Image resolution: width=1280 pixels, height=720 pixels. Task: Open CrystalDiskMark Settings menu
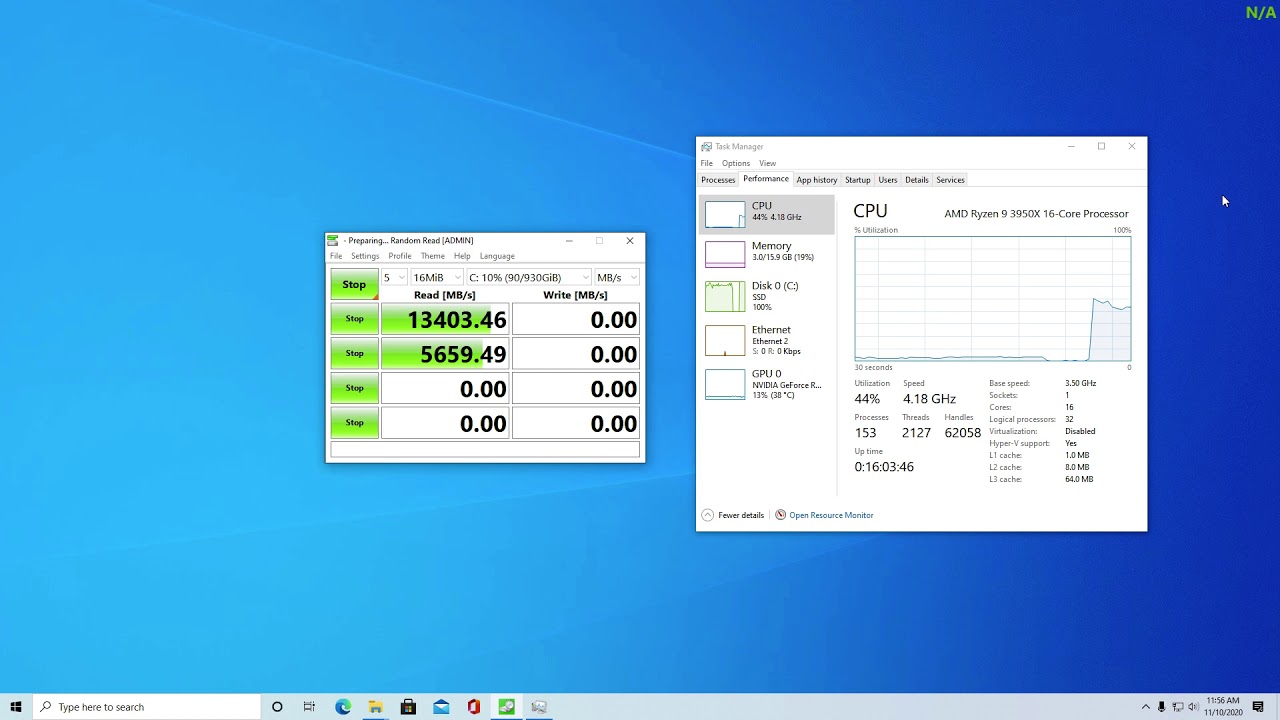click(365, 256)
